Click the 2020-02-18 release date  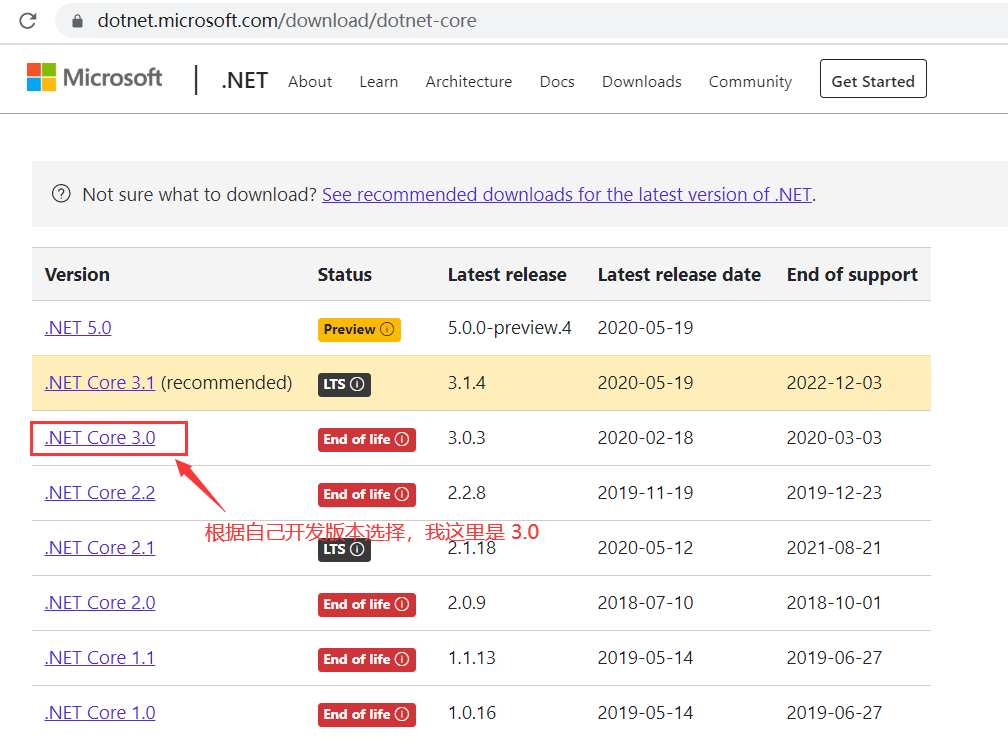tap(645, 438)
